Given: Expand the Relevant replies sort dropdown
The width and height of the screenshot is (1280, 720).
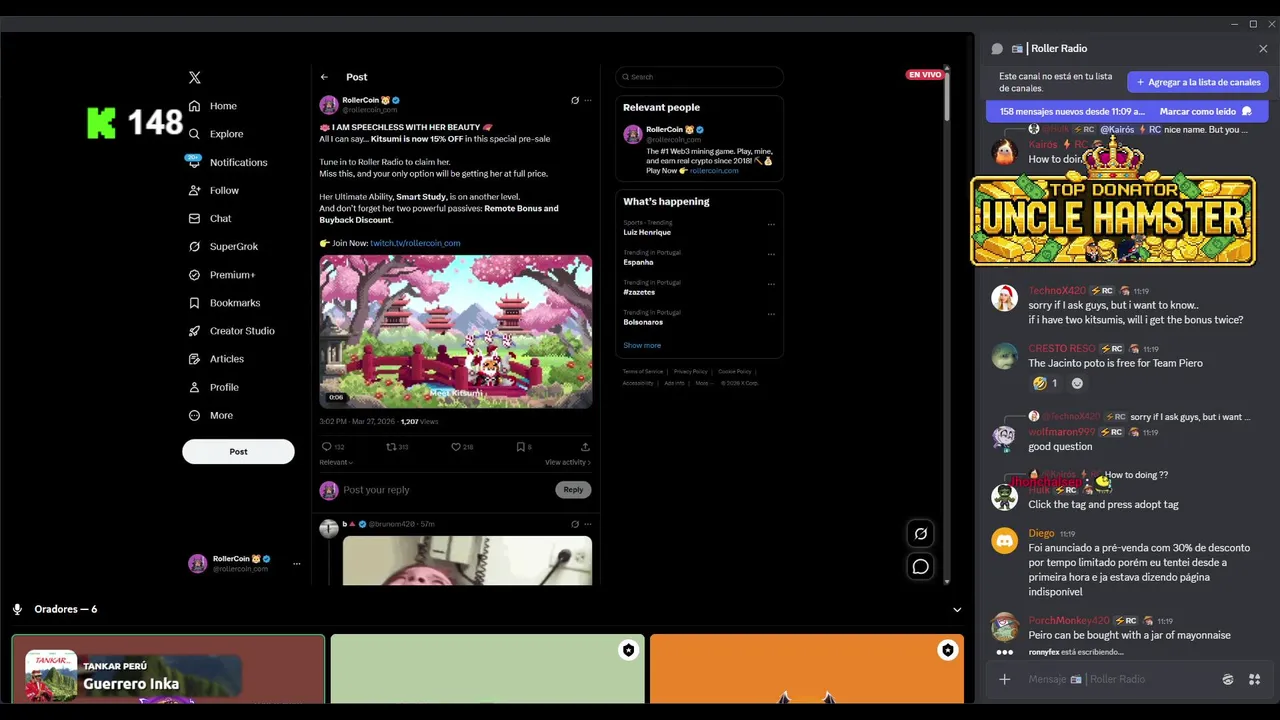Looking at the screenshot, I should click(x=336, y=462).
